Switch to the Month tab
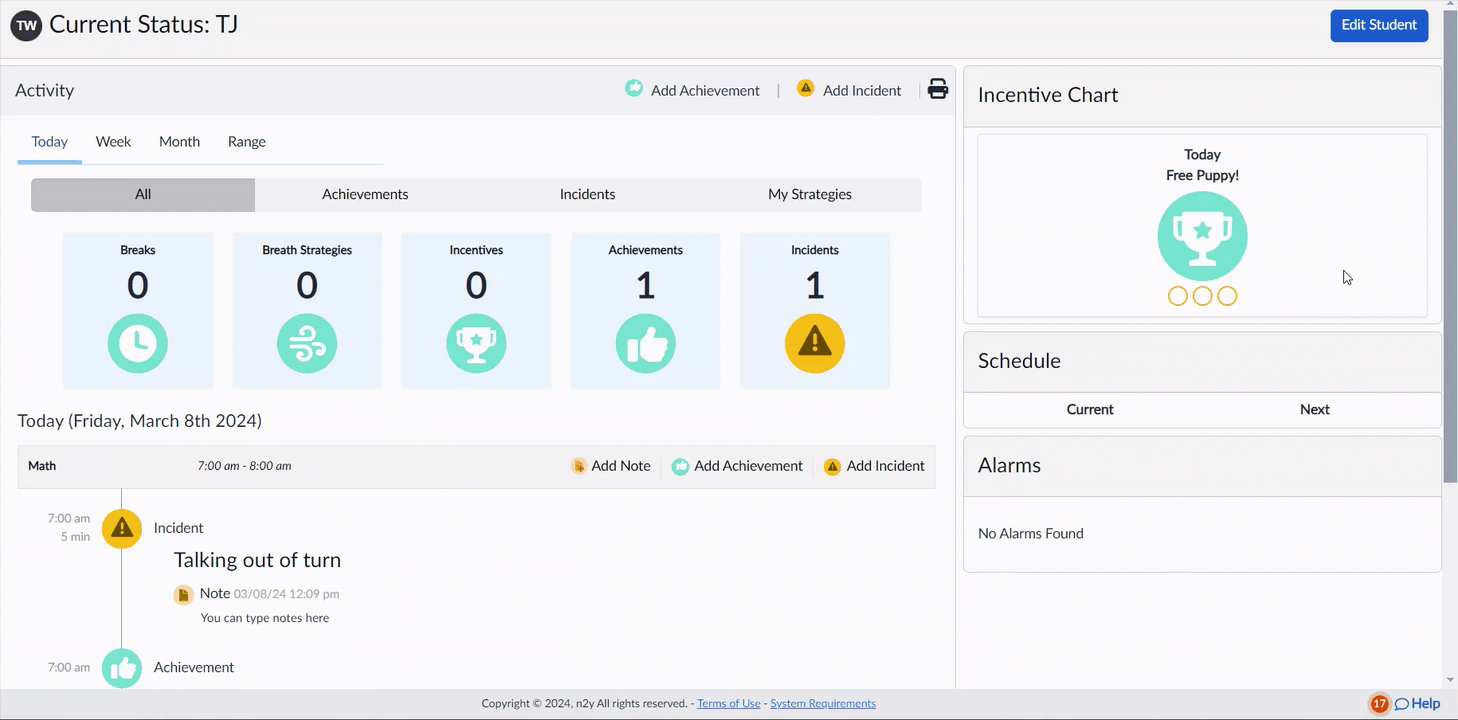 click(x=179, y=142)
